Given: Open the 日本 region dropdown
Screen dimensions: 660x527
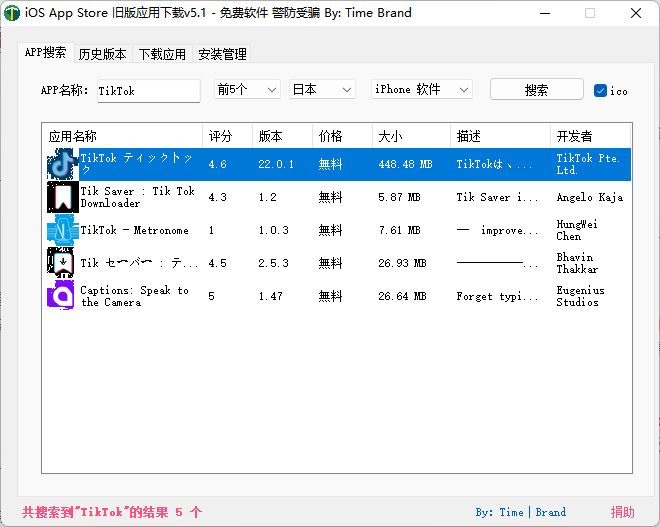Looking at the screenshot, I should click(x=322, y=89).
